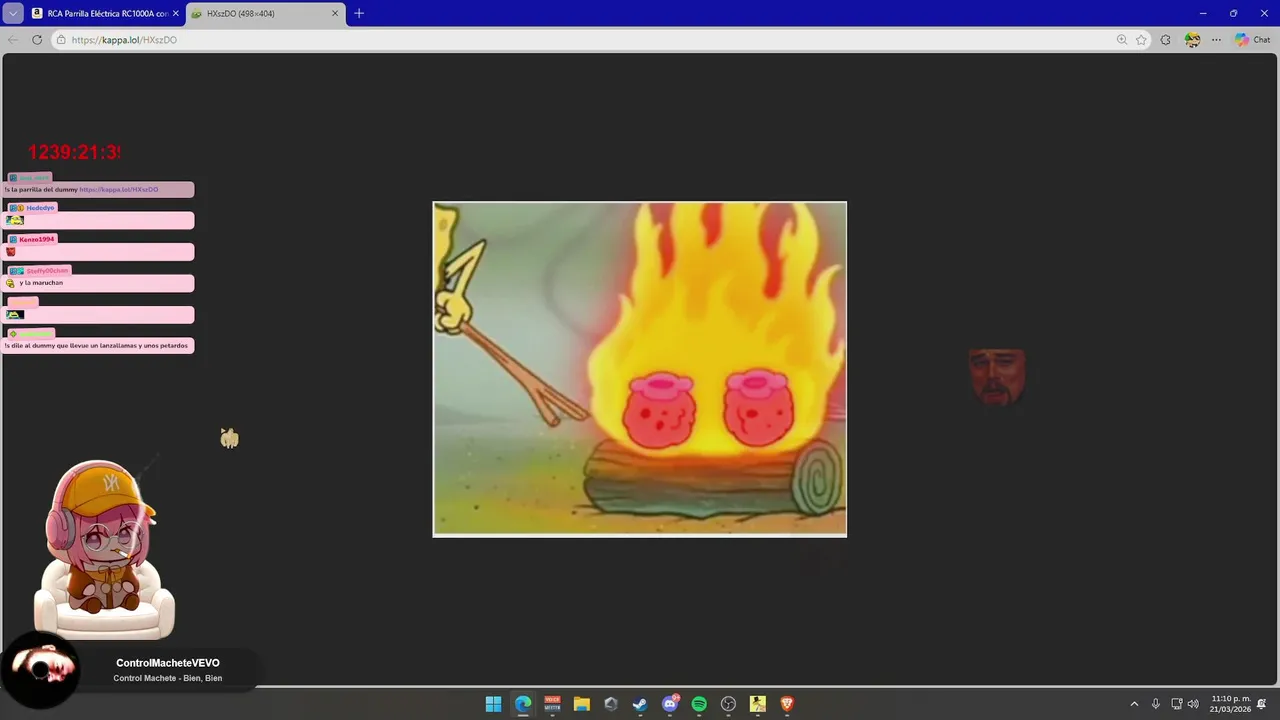This screenshot has height=720, width=1280.
Task: Close the RCA Parrilla Eléctrica tab
Action: [x=176, y=13]
